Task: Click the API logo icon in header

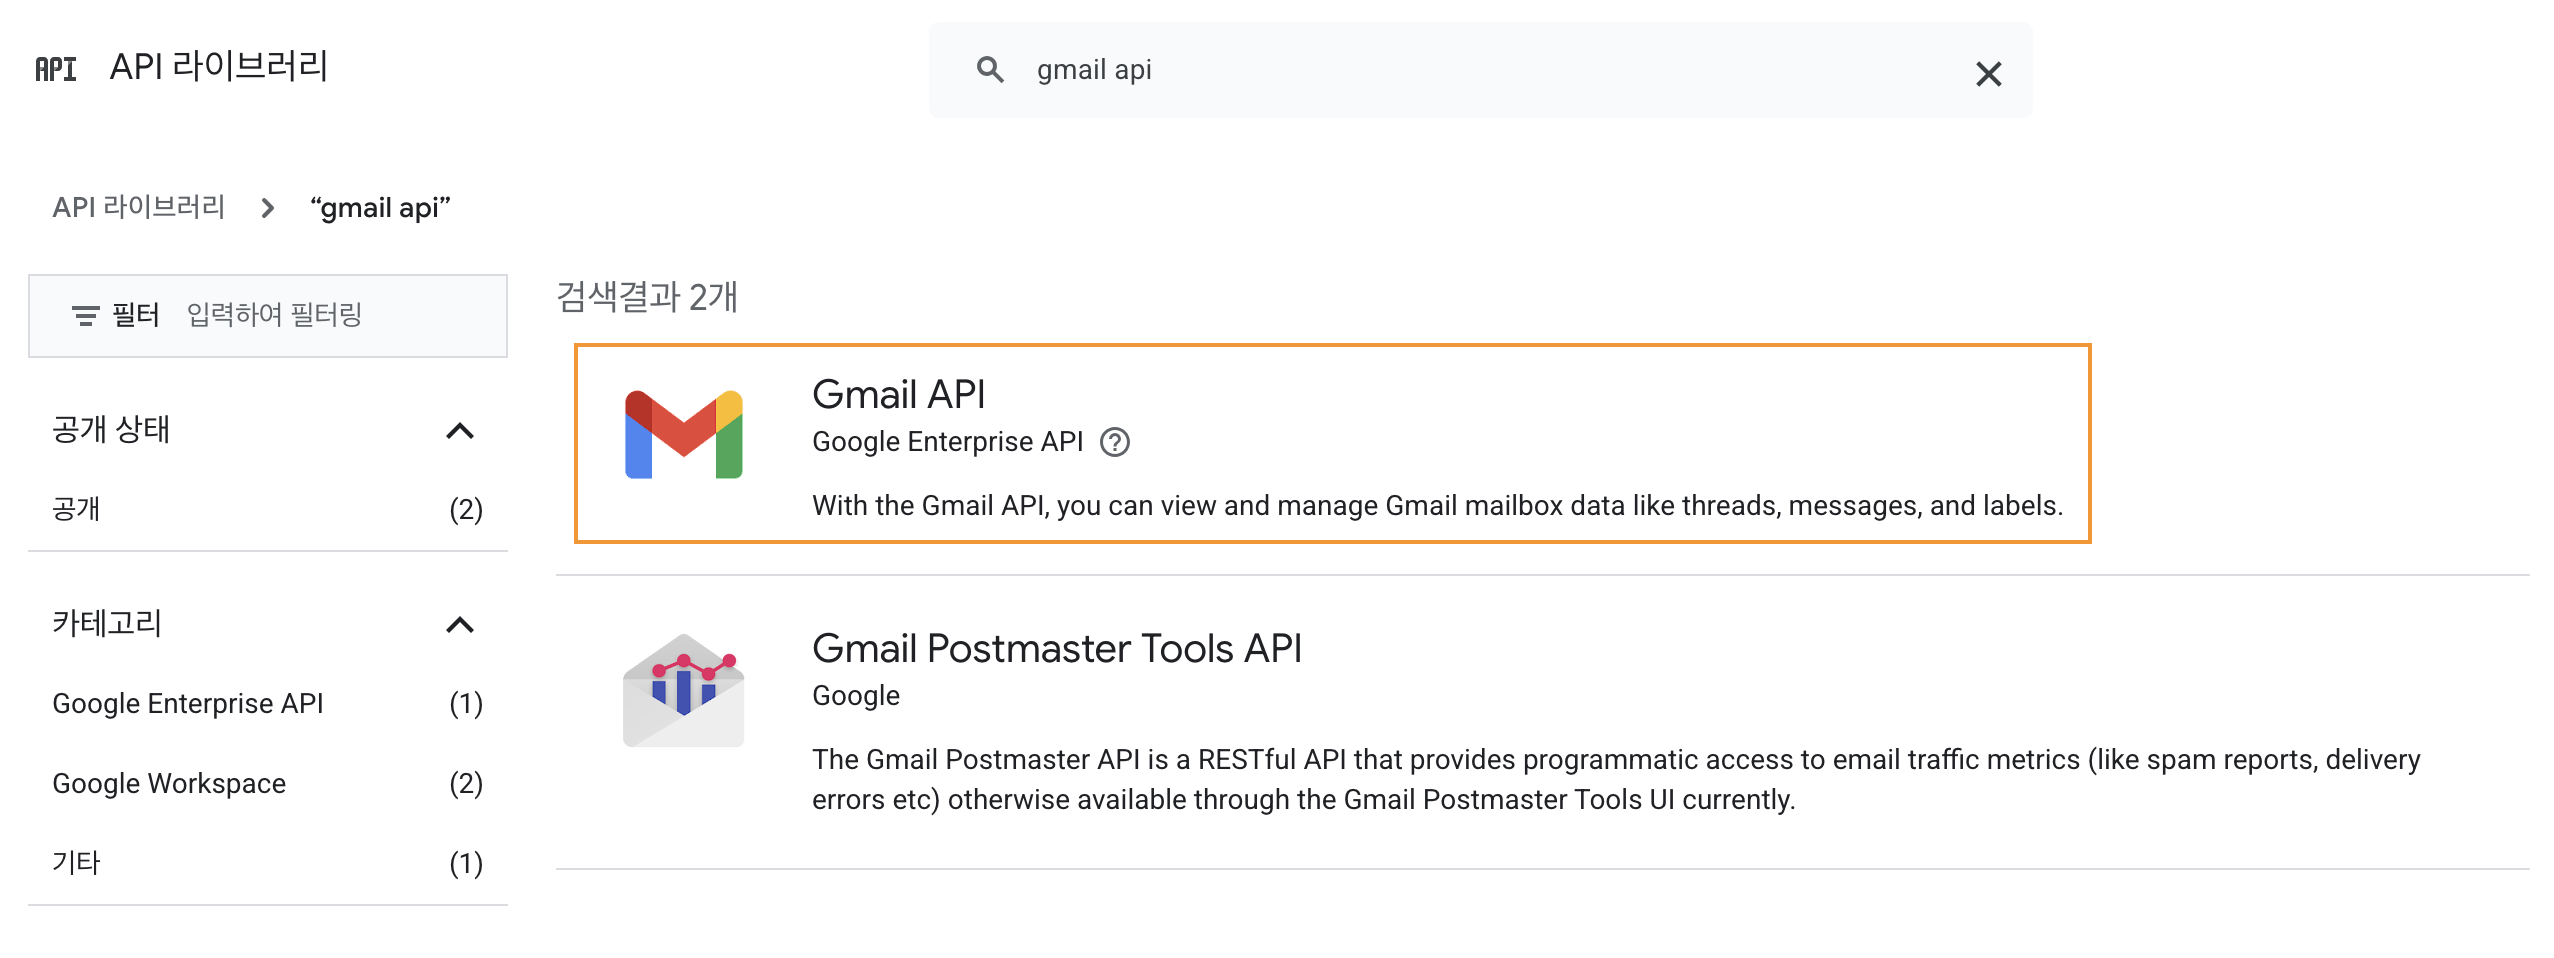Action: point(55,69)
